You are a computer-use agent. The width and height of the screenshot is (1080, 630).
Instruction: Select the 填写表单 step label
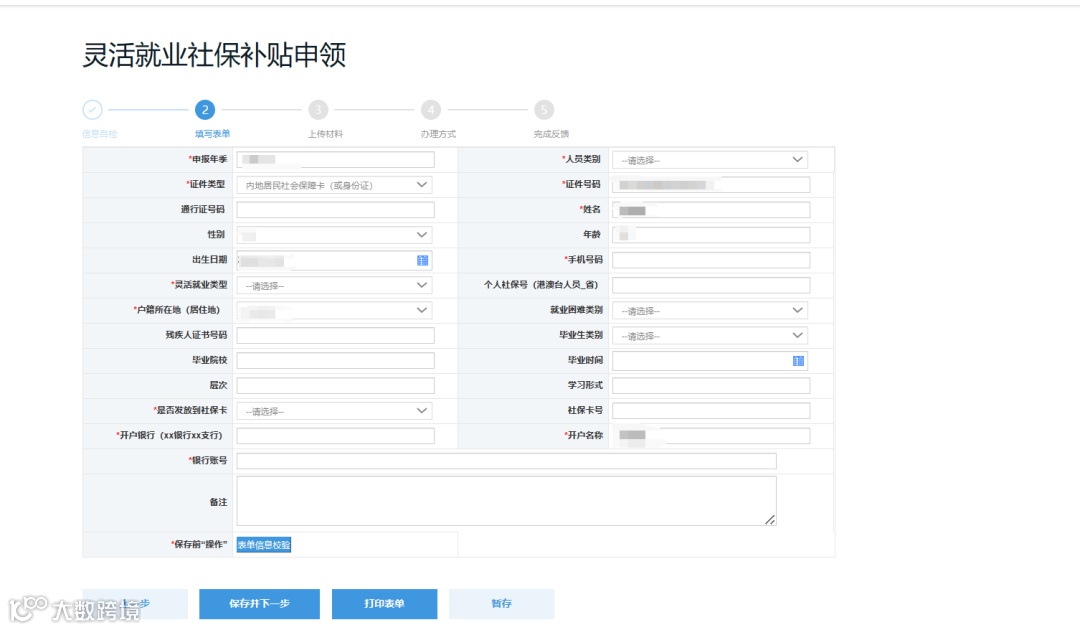[x=212, y=134]
